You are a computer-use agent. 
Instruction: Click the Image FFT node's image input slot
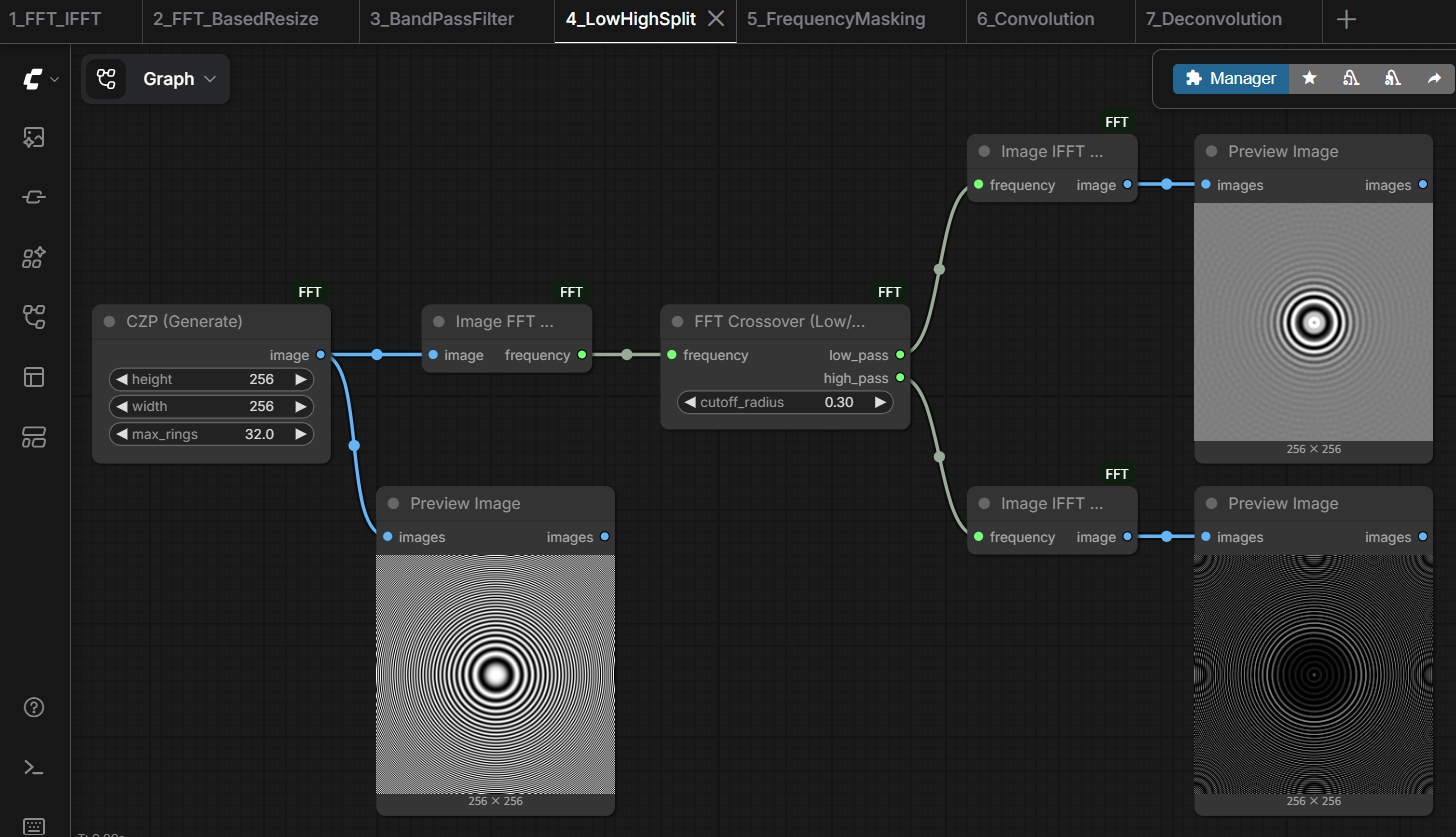[433, 355]
